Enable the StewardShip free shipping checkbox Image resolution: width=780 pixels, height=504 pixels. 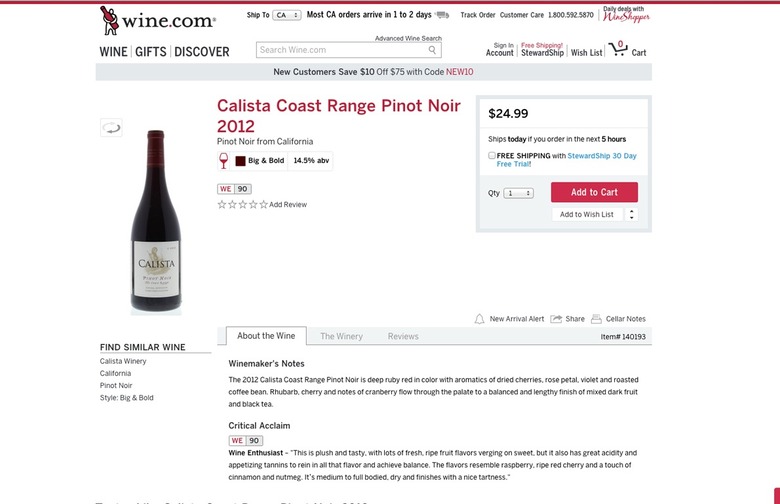[492, 156]
